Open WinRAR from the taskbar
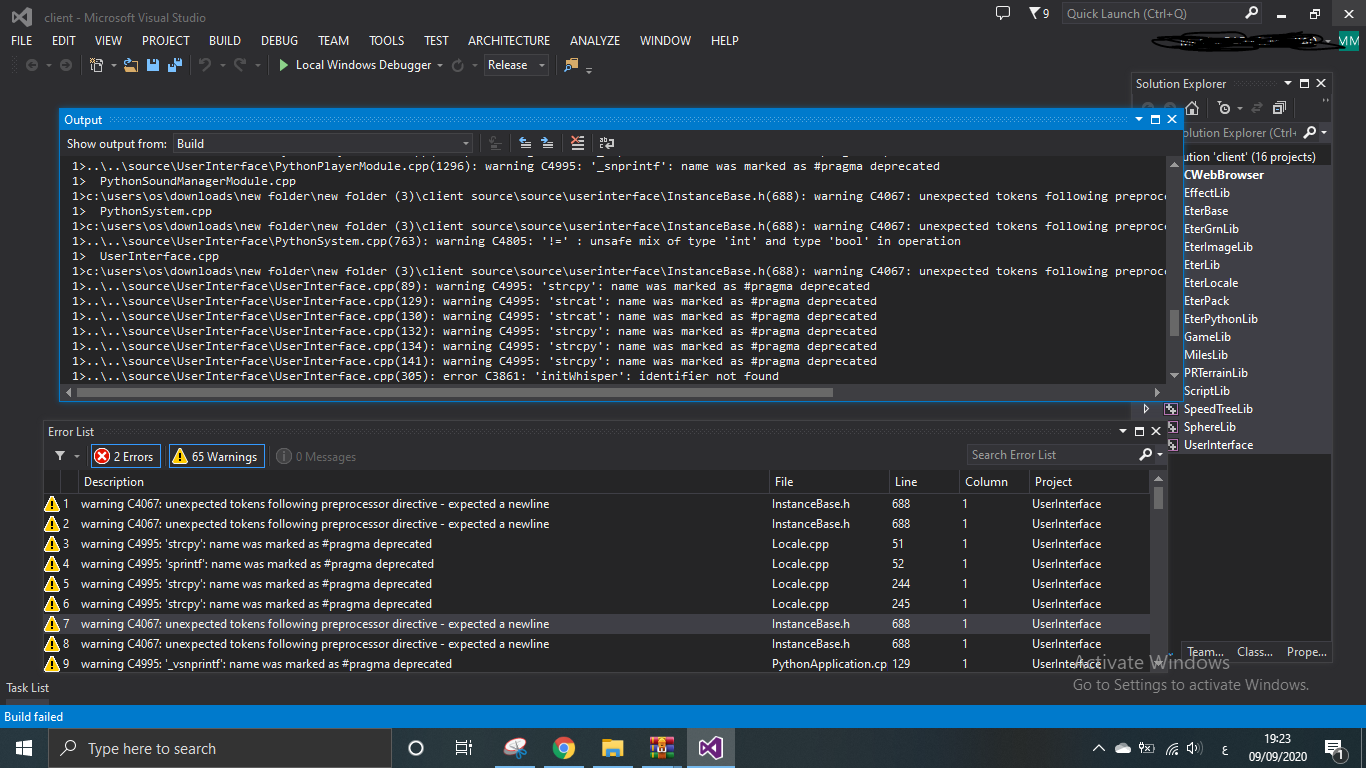Viewport: 1366px width, 768px height. coord(662,748)
